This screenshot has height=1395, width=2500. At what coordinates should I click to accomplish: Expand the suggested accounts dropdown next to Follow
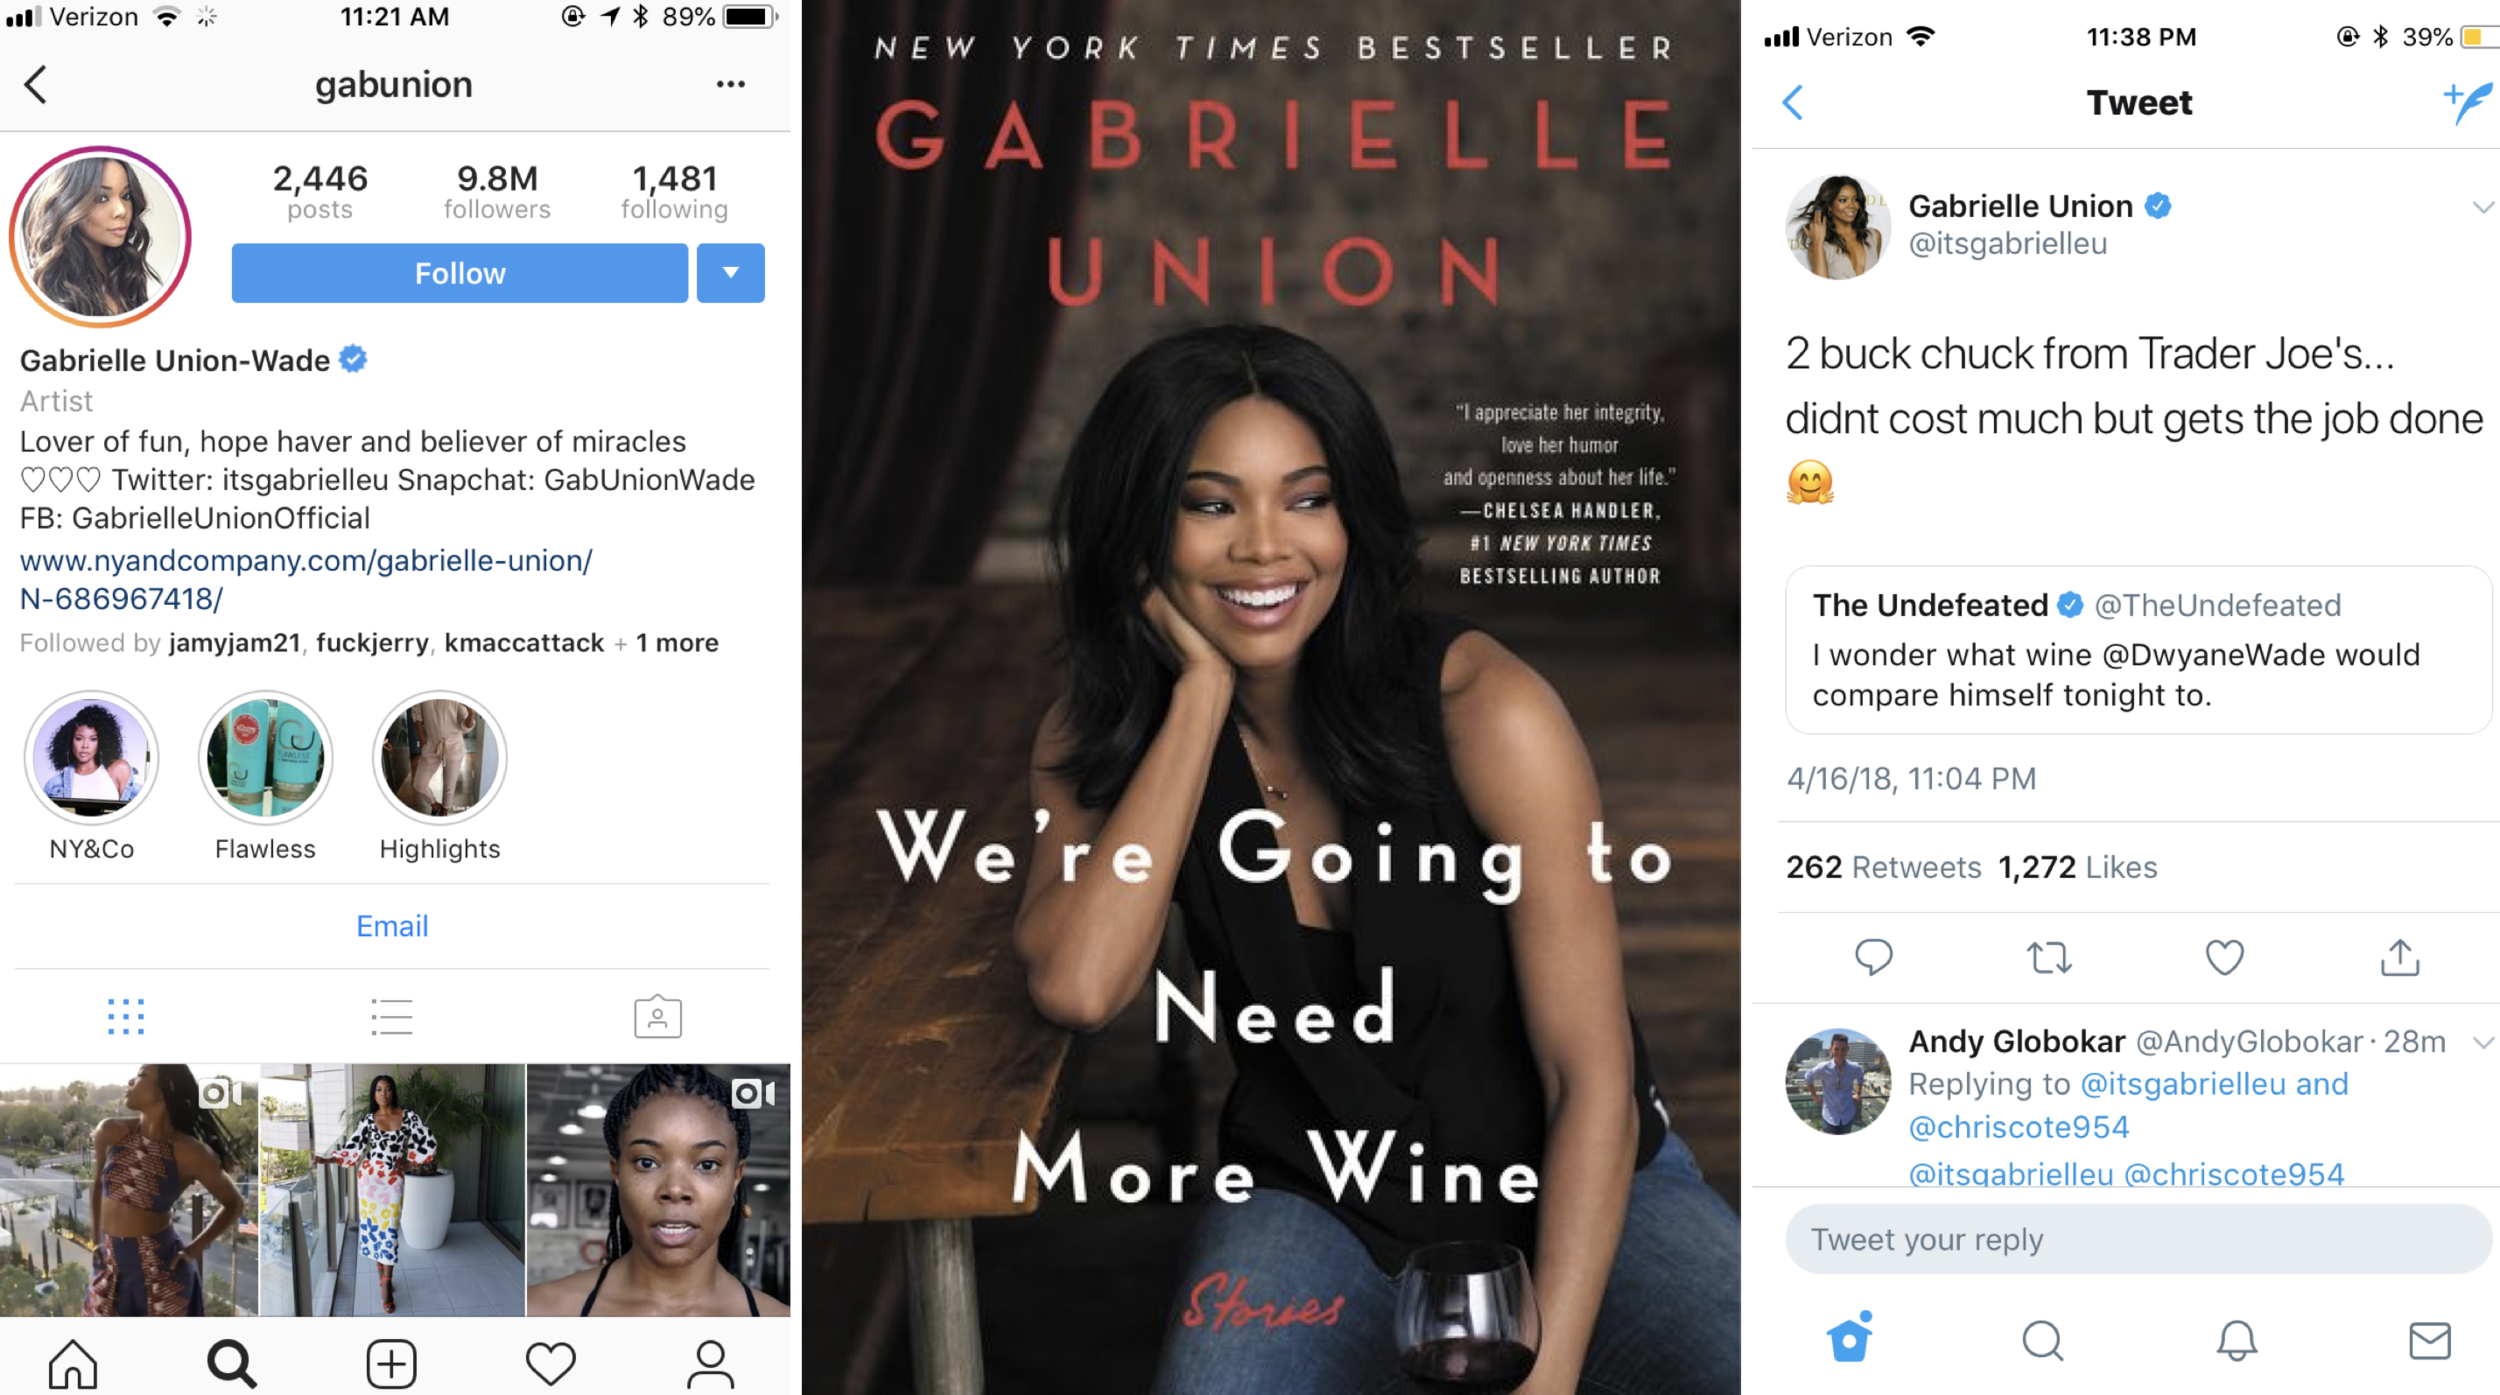(x=731, y=273)
